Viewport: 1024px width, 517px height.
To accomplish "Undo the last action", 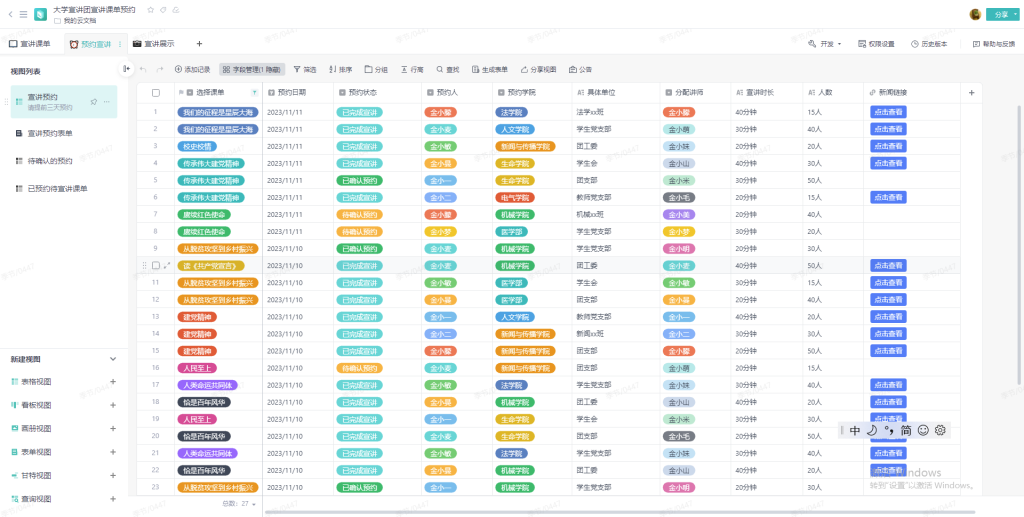I will click(x=144, y=69).
